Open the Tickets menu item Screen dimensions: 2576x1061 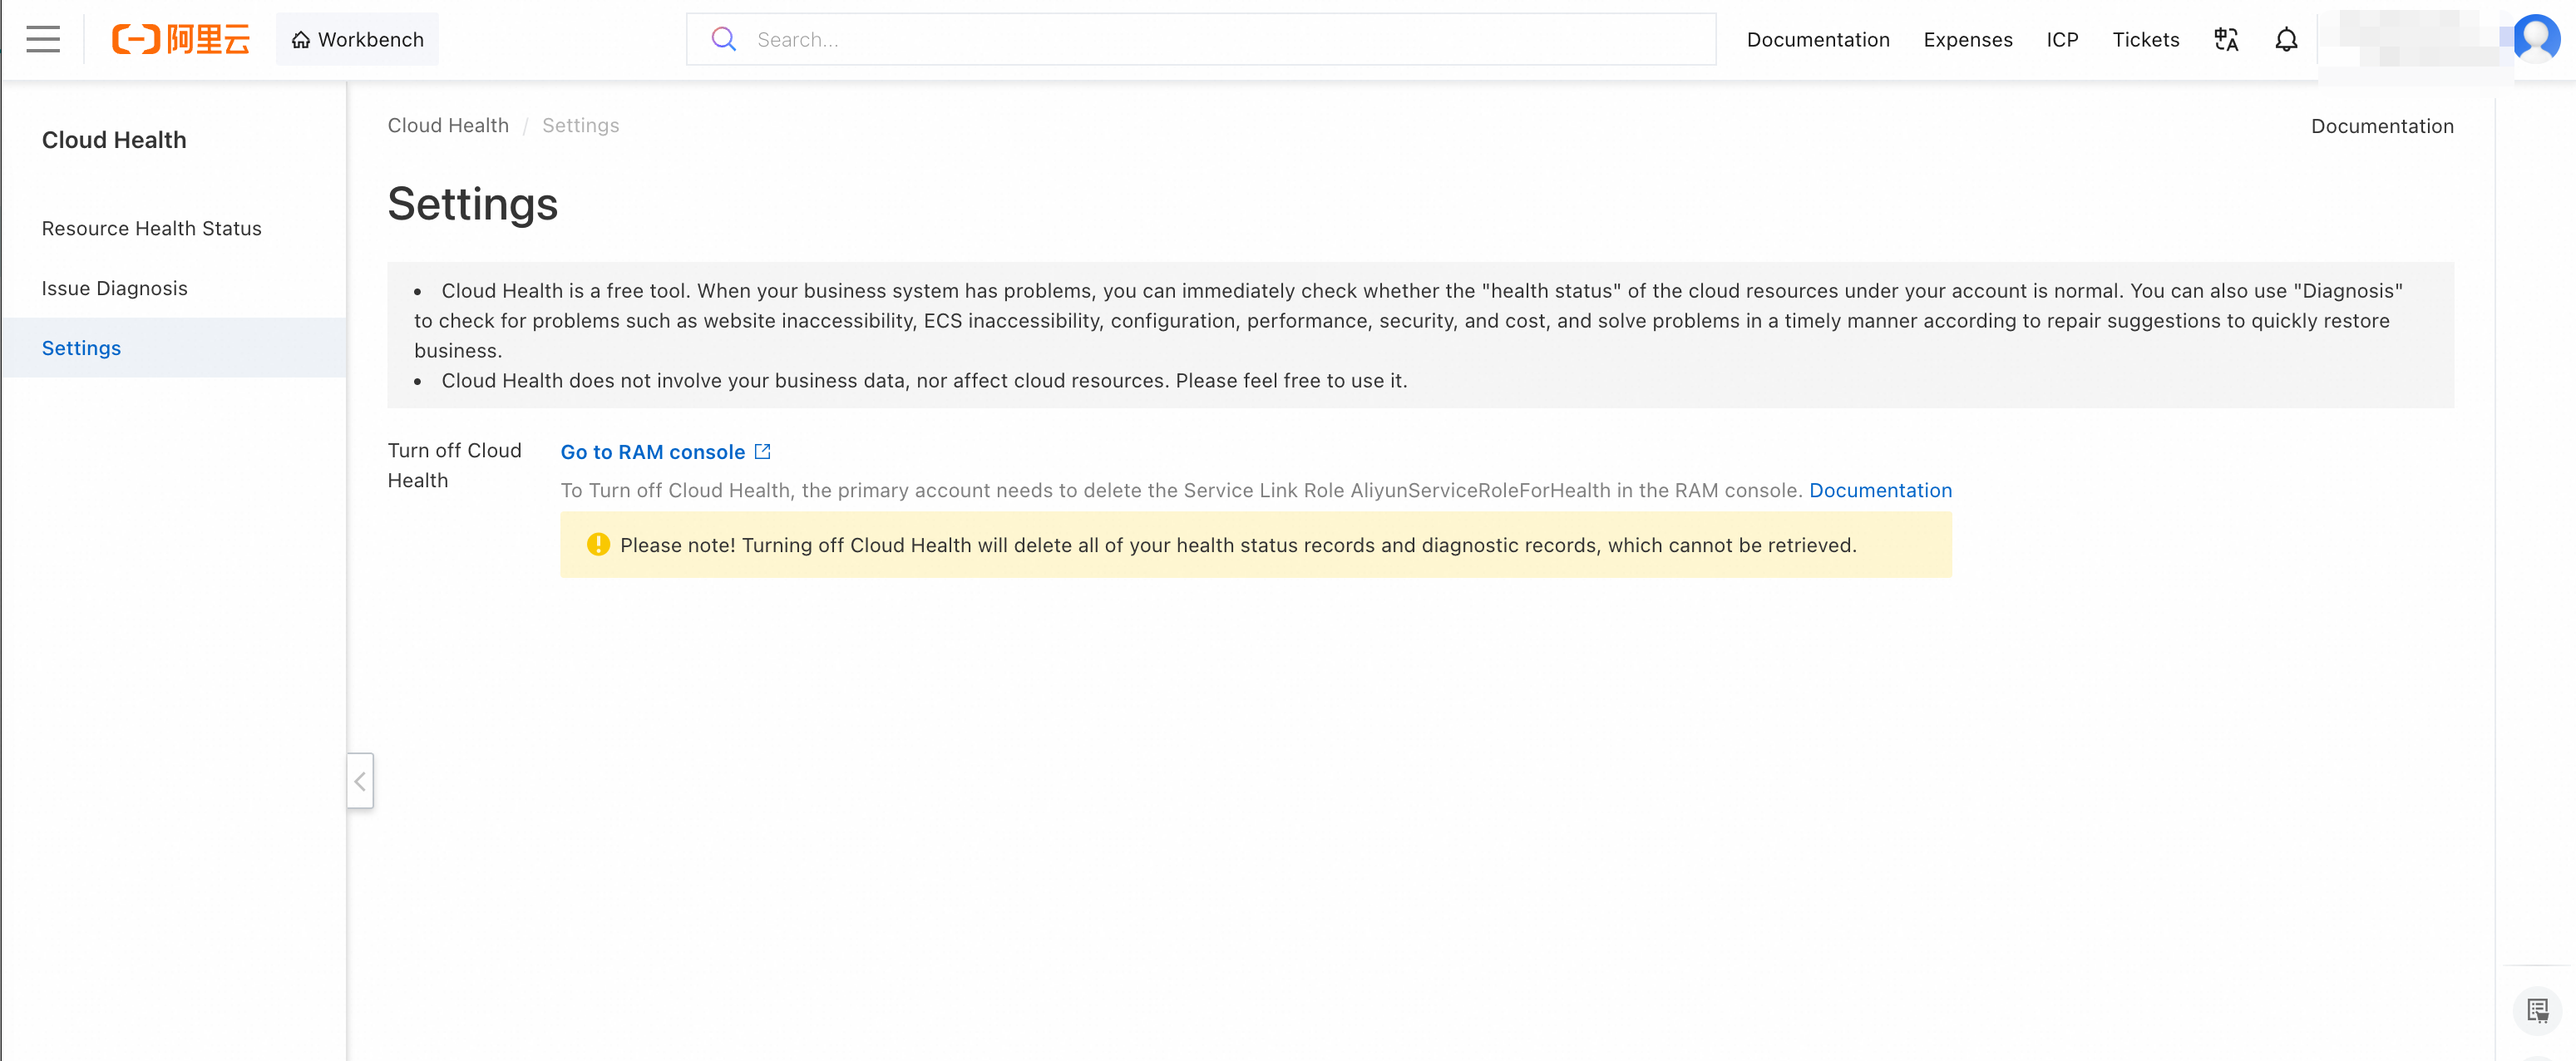(2145, 39)
